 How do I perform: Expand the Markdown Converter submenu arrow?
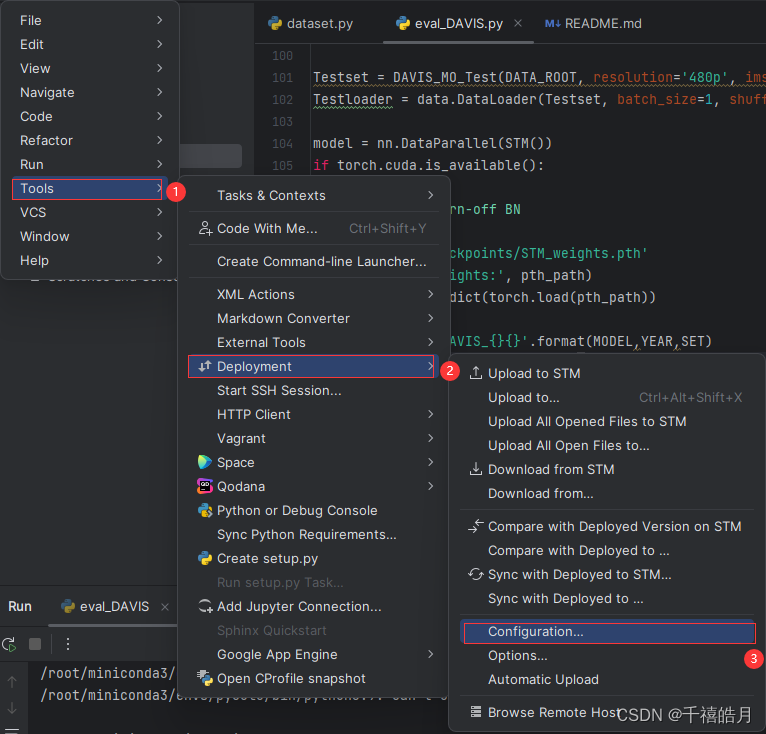[x=430, y=318]
